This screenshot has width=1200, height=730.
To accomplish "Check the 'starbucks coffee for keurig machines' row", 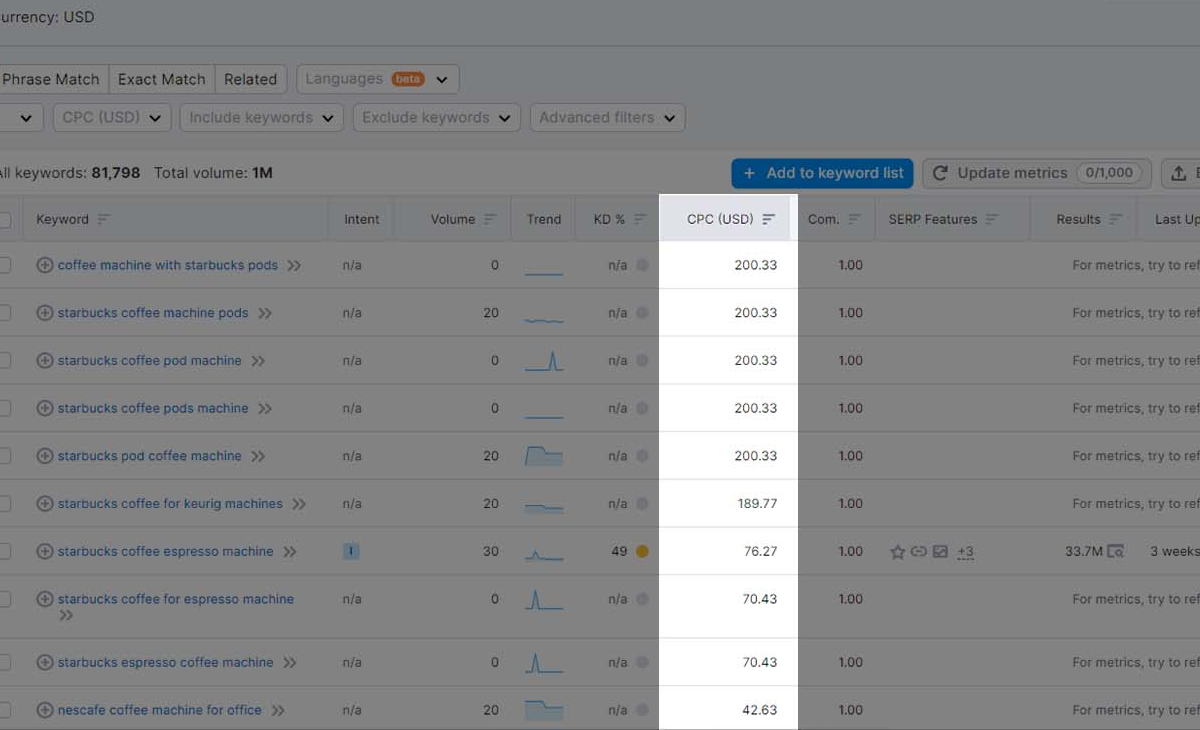I will (x=4, y=504).
